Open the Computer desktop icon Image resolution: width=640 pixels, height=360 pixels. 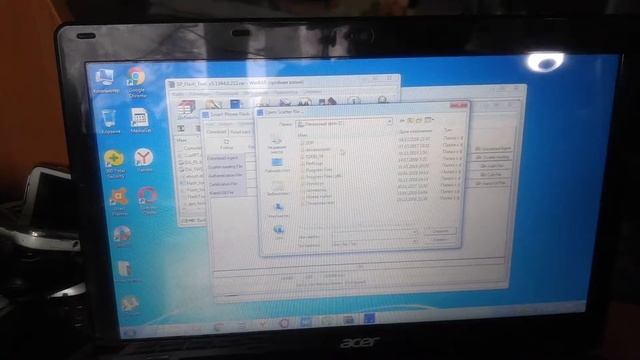(105, 81)
